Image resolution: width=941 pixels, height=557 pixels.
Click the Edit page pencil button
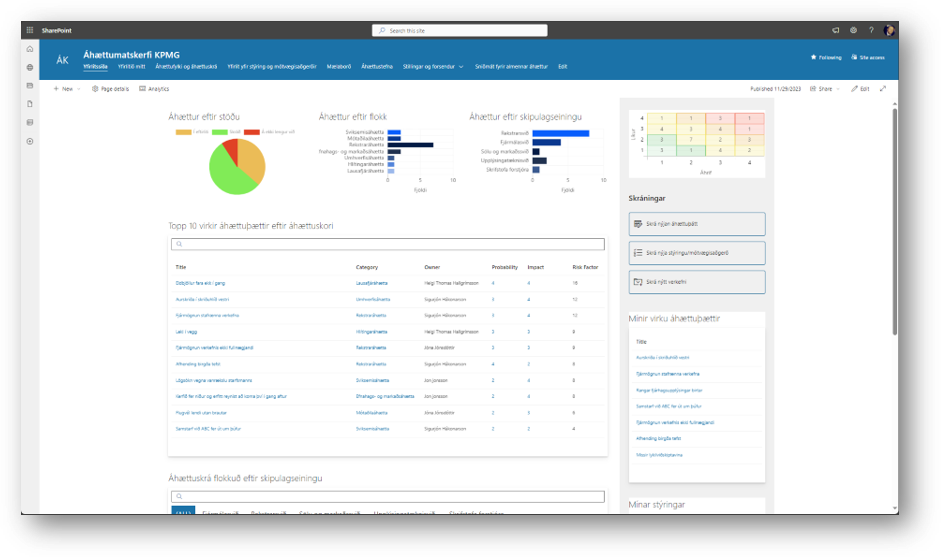(860, 89)
